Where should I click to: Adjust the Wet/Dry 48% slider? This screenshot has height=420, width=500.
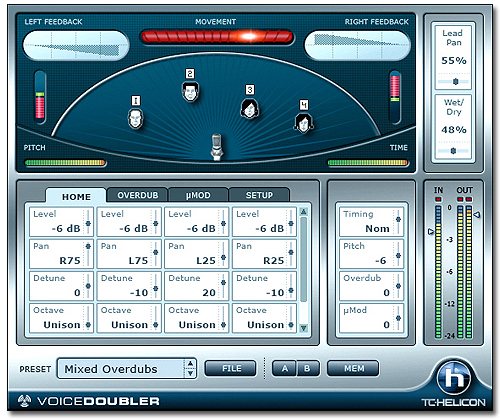click(453, 151)
